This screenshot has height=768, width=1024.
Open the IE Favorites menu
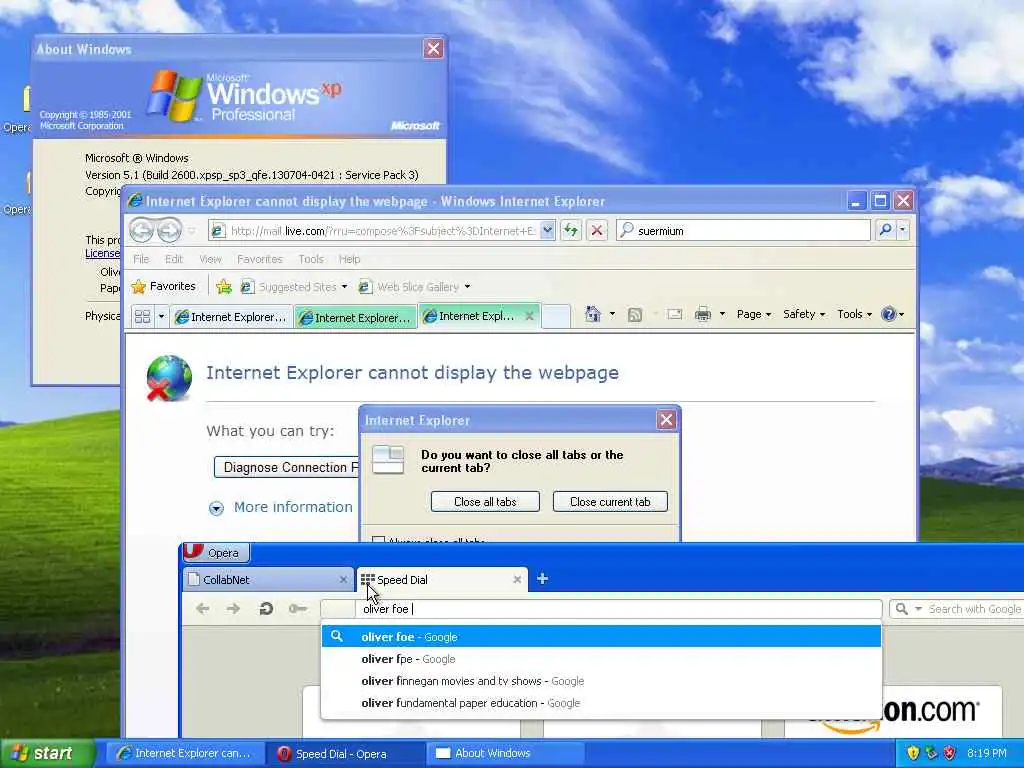[x=260, y=259]
